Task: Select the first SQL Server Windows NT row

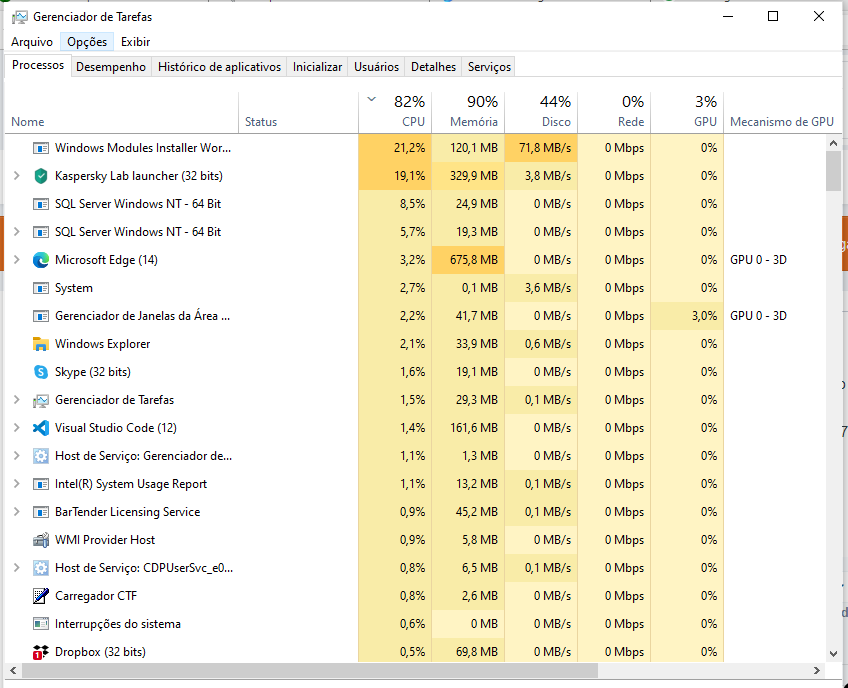Action: 415,204
